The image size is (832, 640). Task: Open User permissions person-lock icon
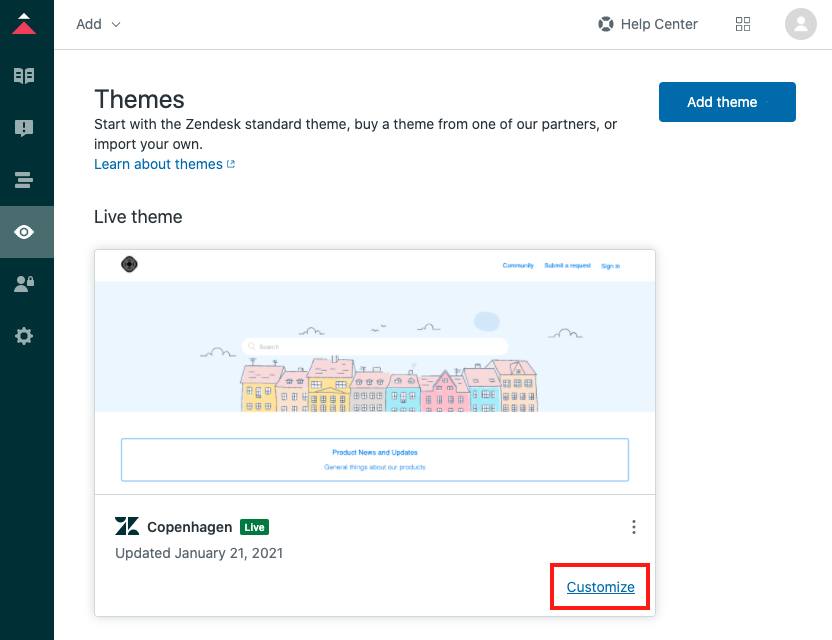(24, 284)
